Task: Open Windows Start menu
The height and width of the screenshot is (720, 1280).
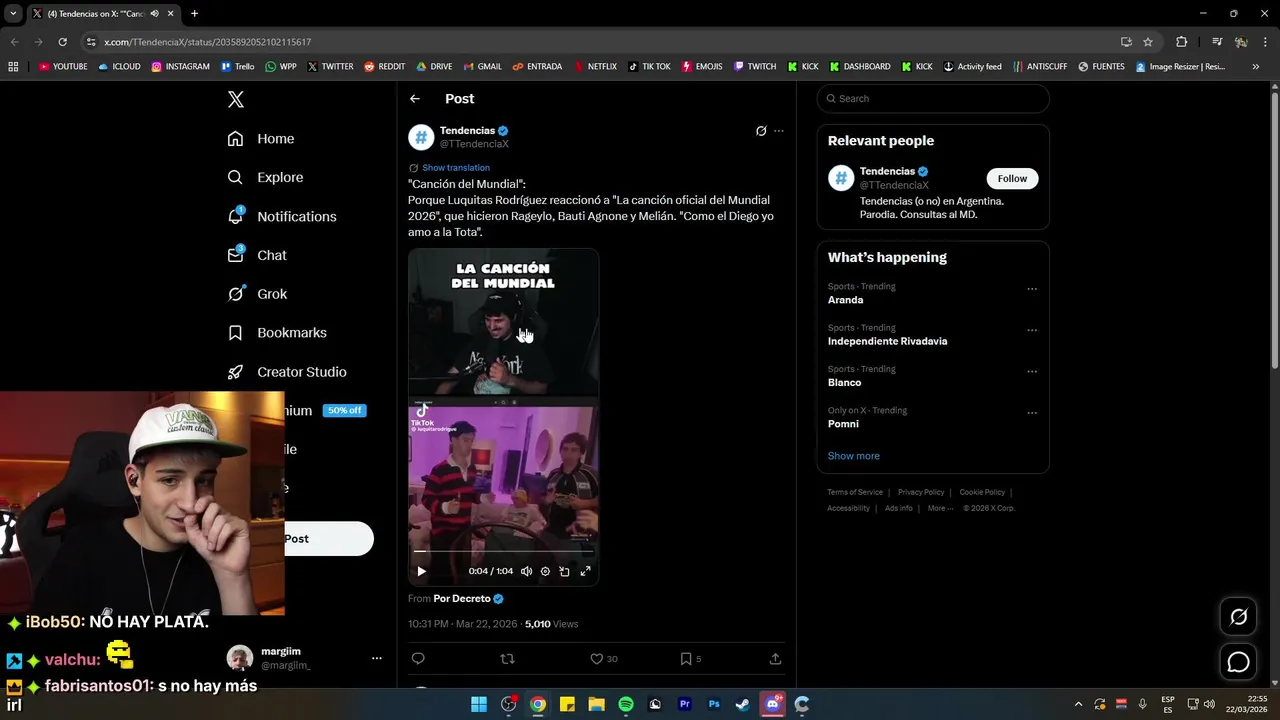Action: (x=479, y=704)
